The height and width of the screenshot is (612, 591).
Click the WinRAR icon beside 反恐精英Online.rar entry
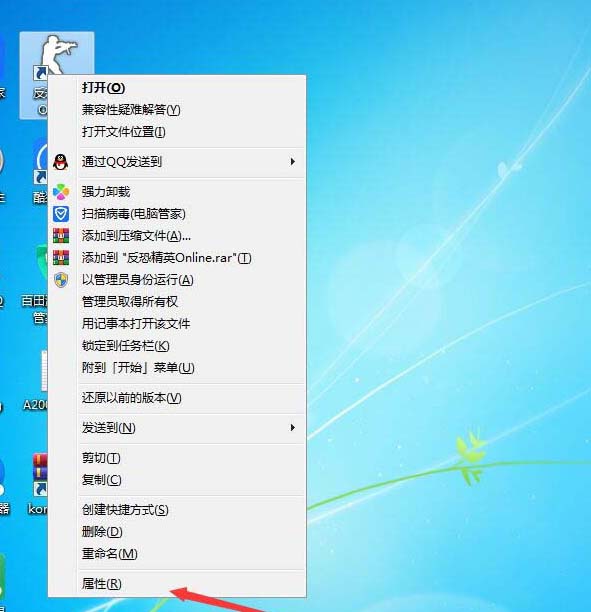[x=61, y=258]
